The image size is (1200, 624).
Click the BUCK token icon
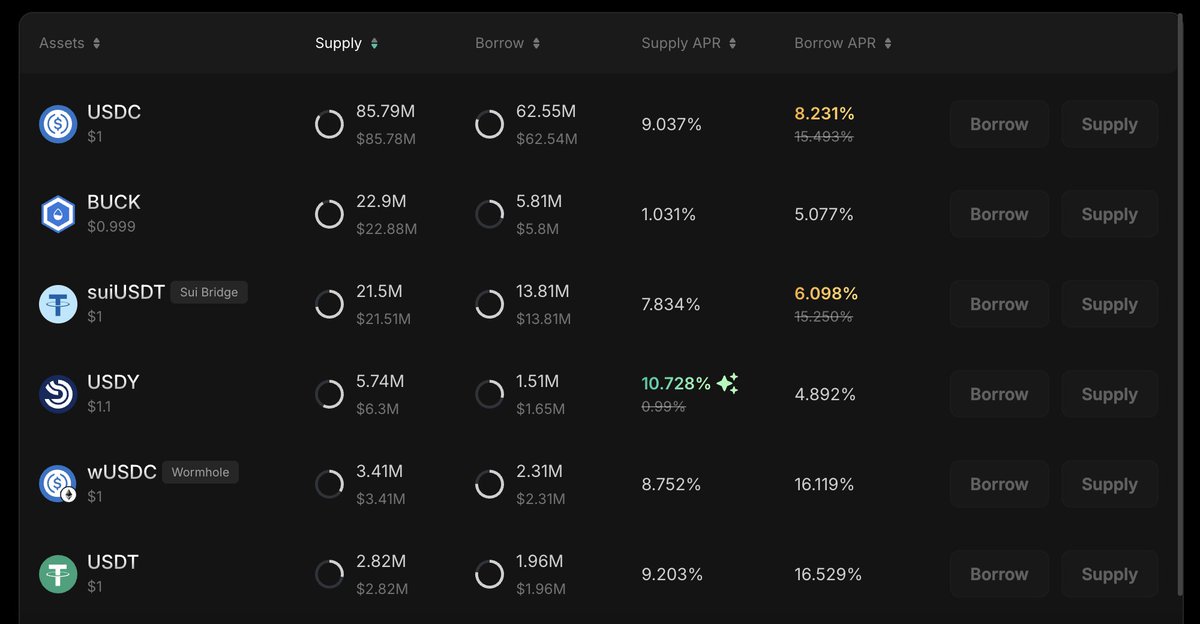(x=58, y=214)
